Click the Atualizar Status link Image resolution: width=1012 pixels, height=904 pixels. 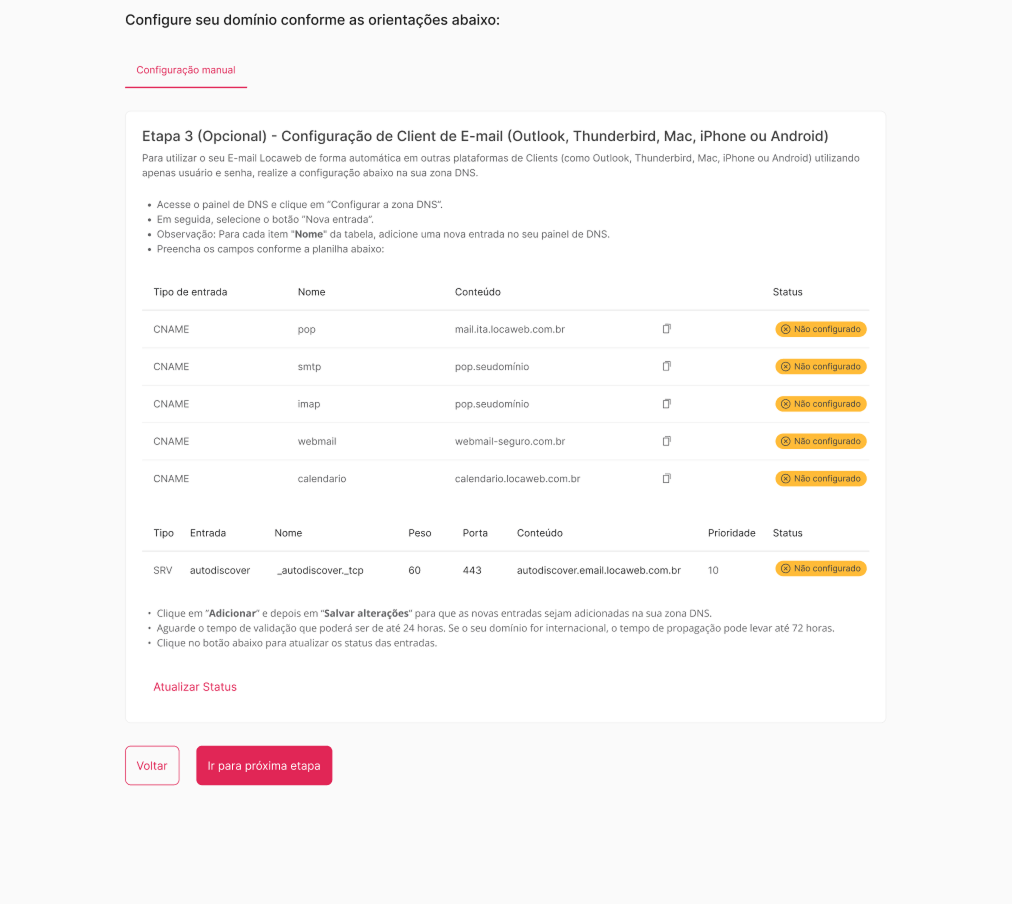[195, 687]
